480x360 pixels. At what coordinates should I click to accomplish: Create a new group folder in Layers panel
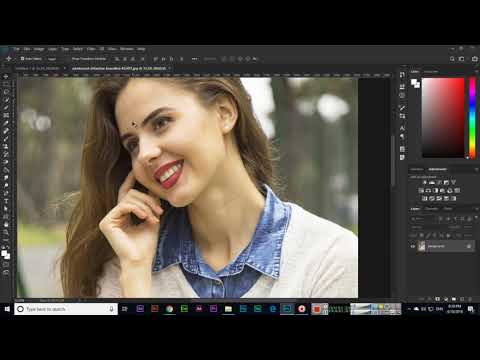pos(454,299)
